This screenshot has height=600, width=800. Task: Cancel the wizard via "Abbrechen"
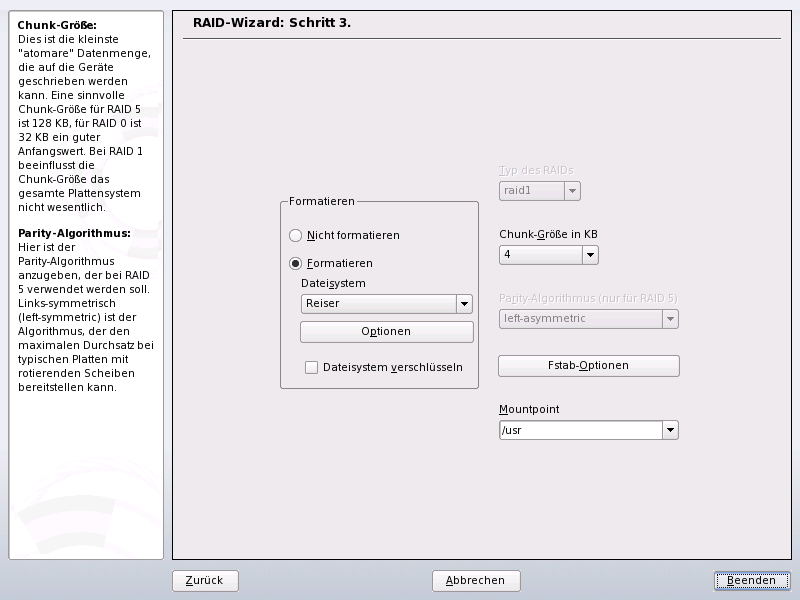coord(476,580)
